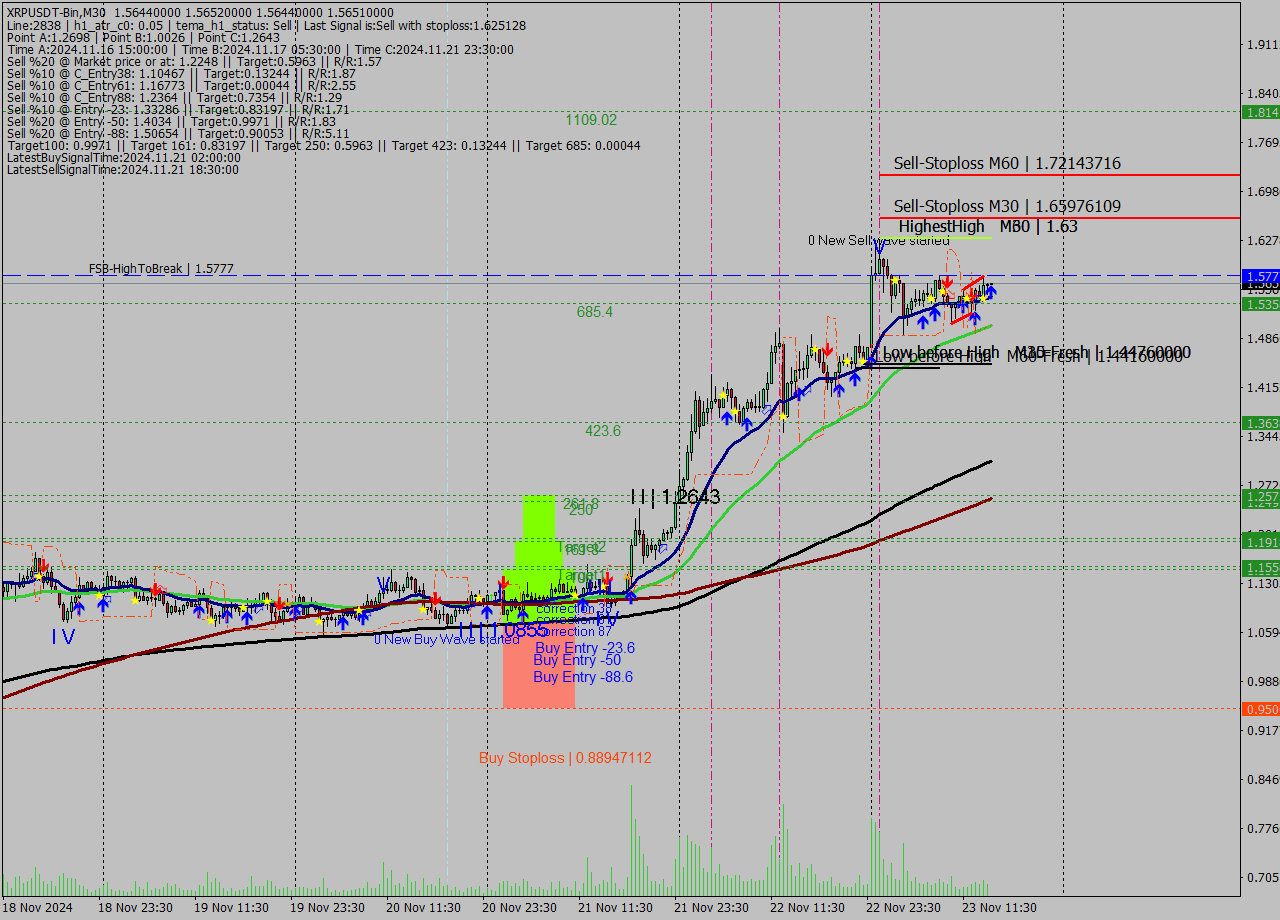
Task: Click the LatestBuySignalTime 2024.11.21 02:00:00 line
Action: coord(124,158)
